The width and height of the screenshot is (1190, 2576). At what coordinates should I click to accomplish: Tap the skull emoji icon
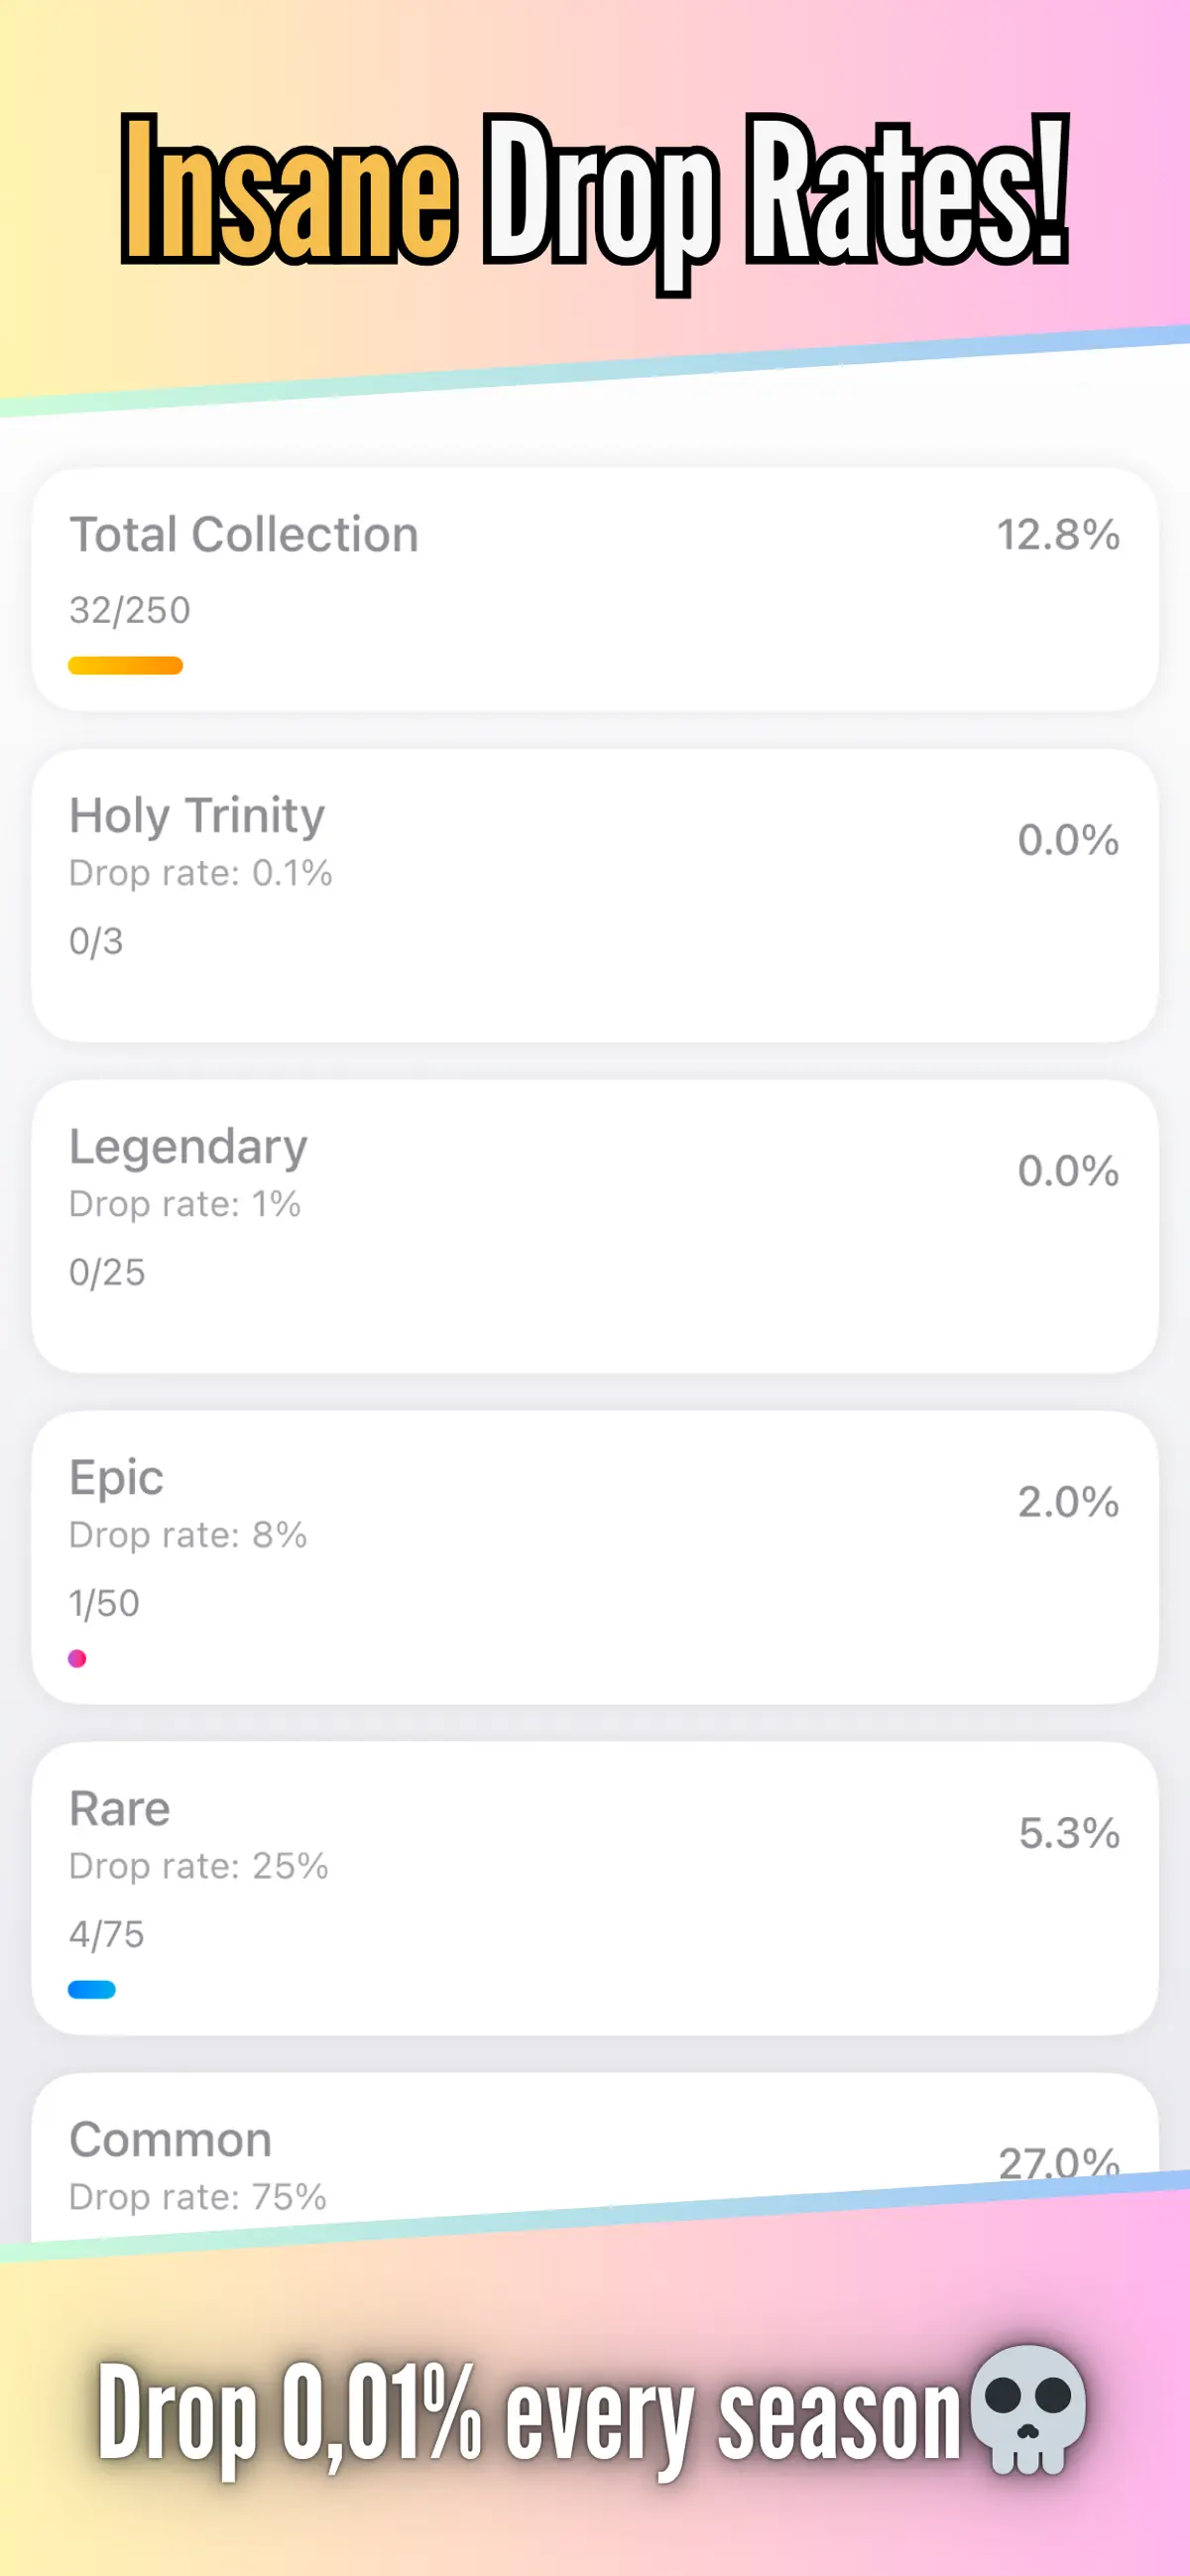click(1029, 2410)
